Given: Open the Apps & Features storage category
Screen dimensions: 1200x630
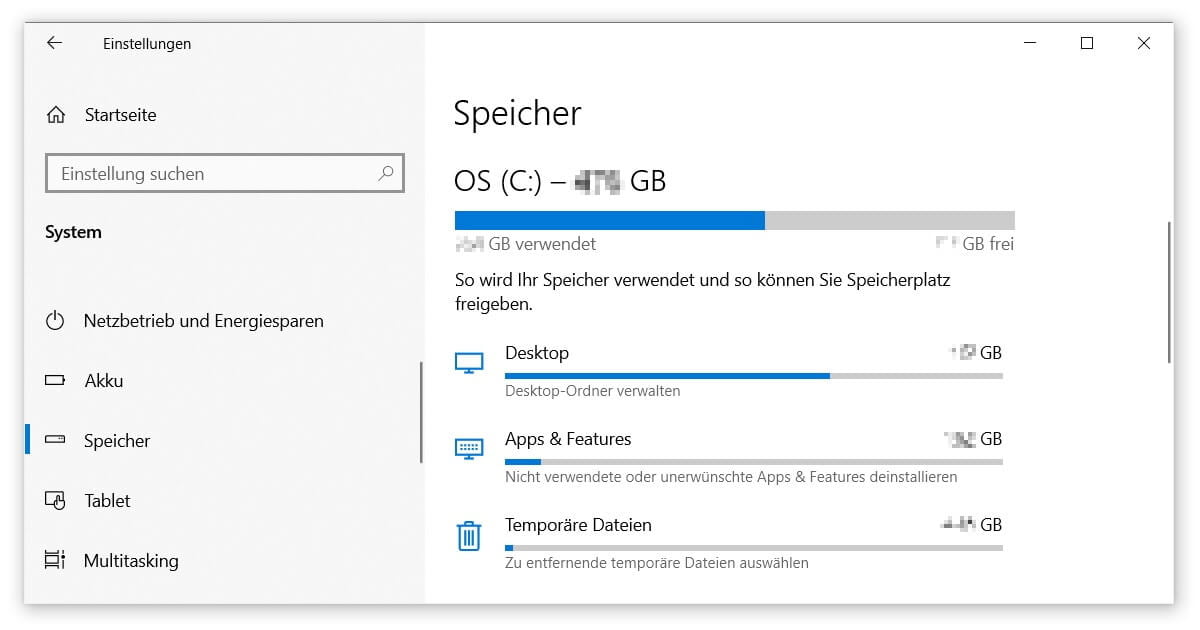Looking at the screenshot, I should coord(567,438).
